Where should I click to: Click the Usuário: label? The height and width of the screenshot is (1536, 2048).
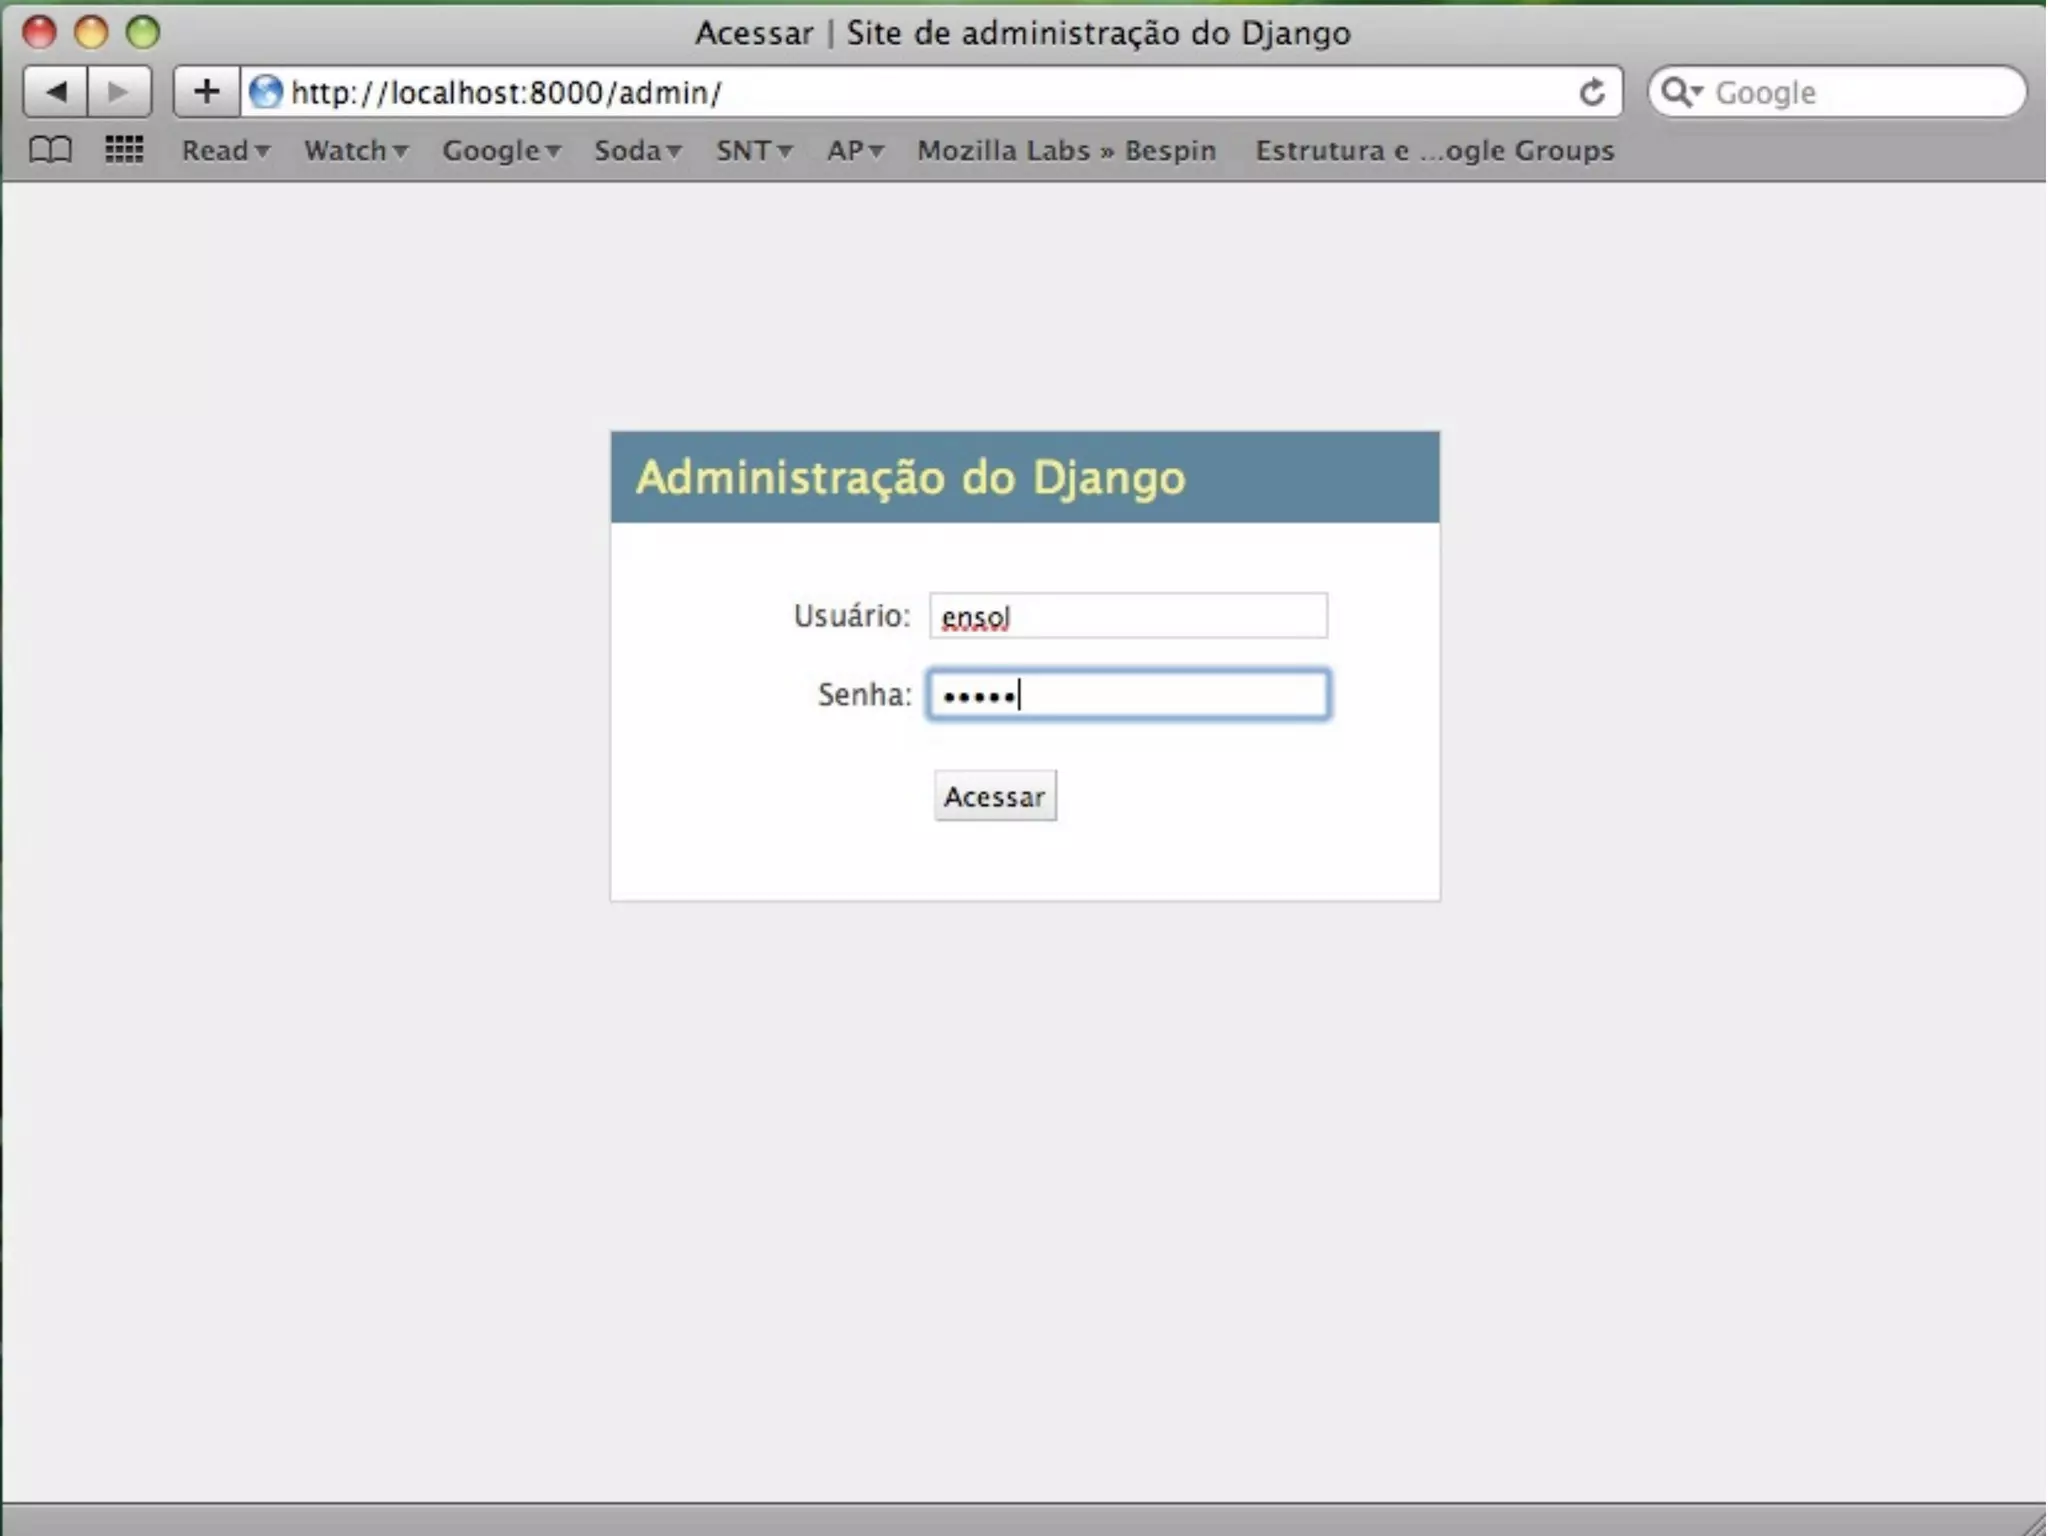[852, 615]
